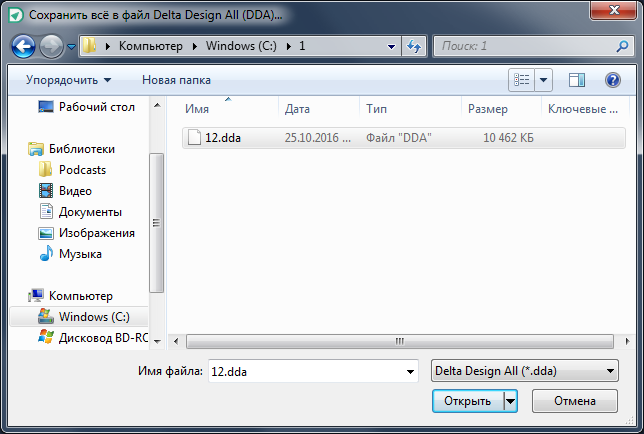Change view using the list view icon

522,80
